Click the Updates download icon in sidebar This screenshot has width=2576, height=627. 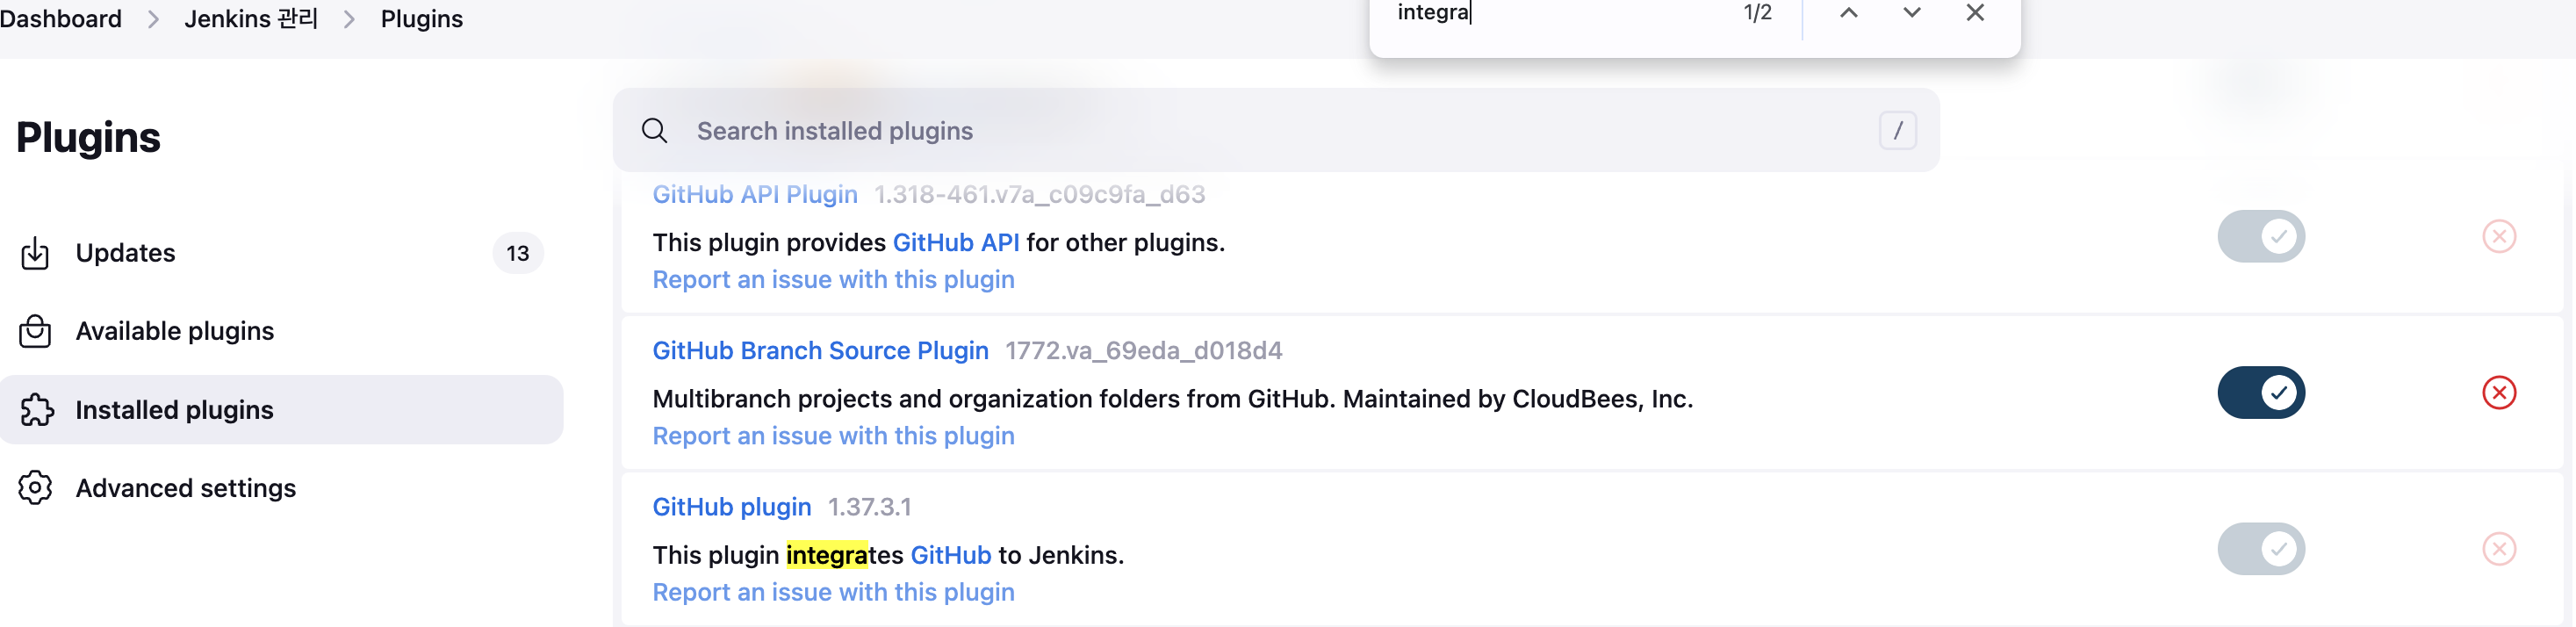pos(35,253)
